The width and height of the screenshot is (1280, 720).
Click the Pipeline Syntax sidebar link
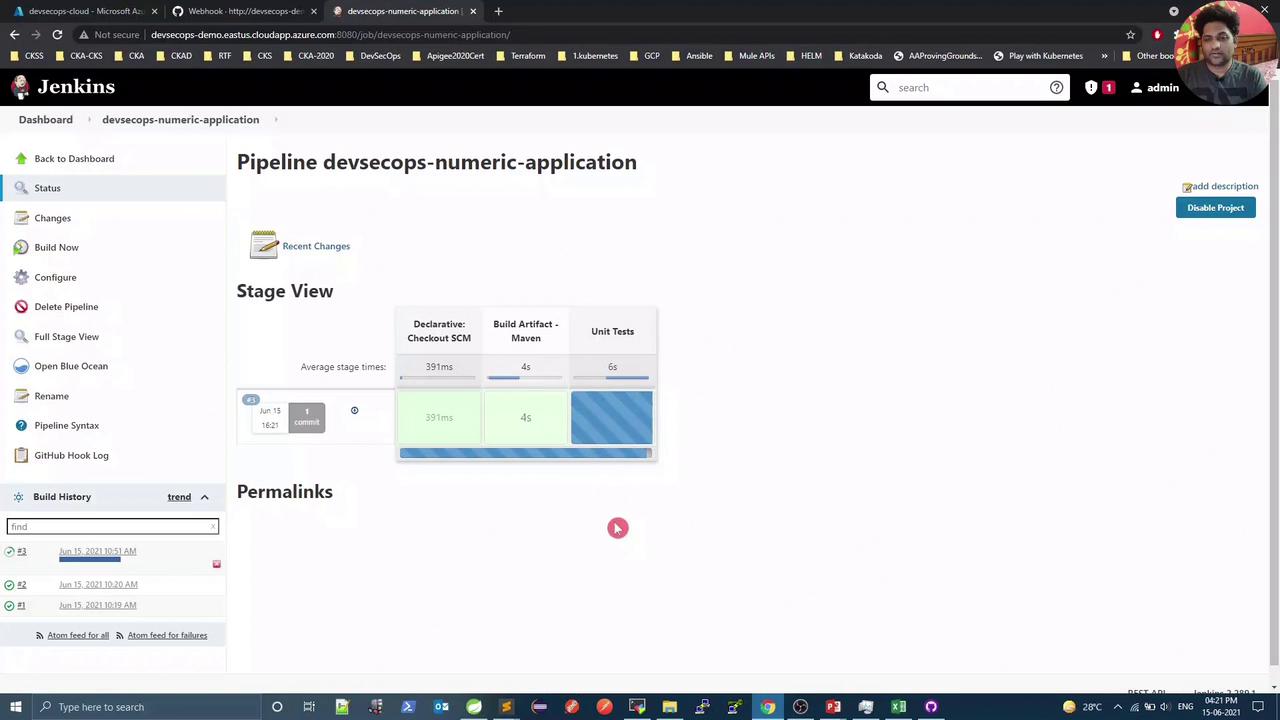pyautogui.click(x=66, y=426)
